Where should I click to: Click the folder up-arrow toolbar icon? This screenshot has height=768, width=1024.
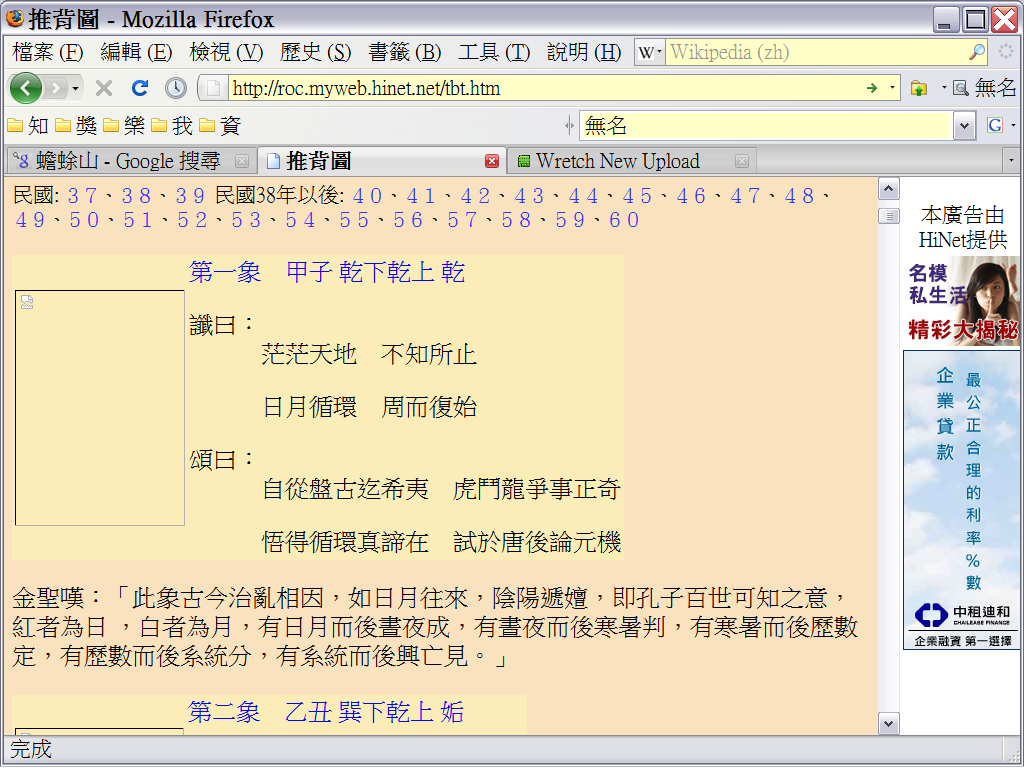[x=919, y=88]
